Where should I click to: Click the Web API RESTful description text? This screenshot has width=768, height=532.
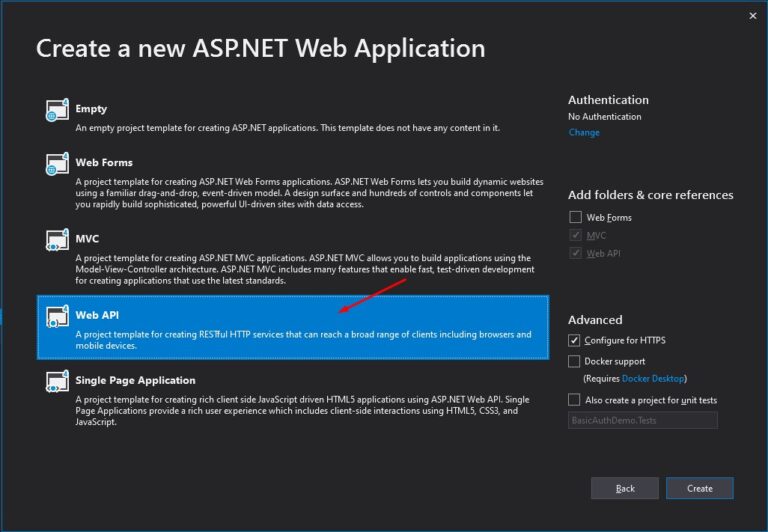tap(303, 340)
